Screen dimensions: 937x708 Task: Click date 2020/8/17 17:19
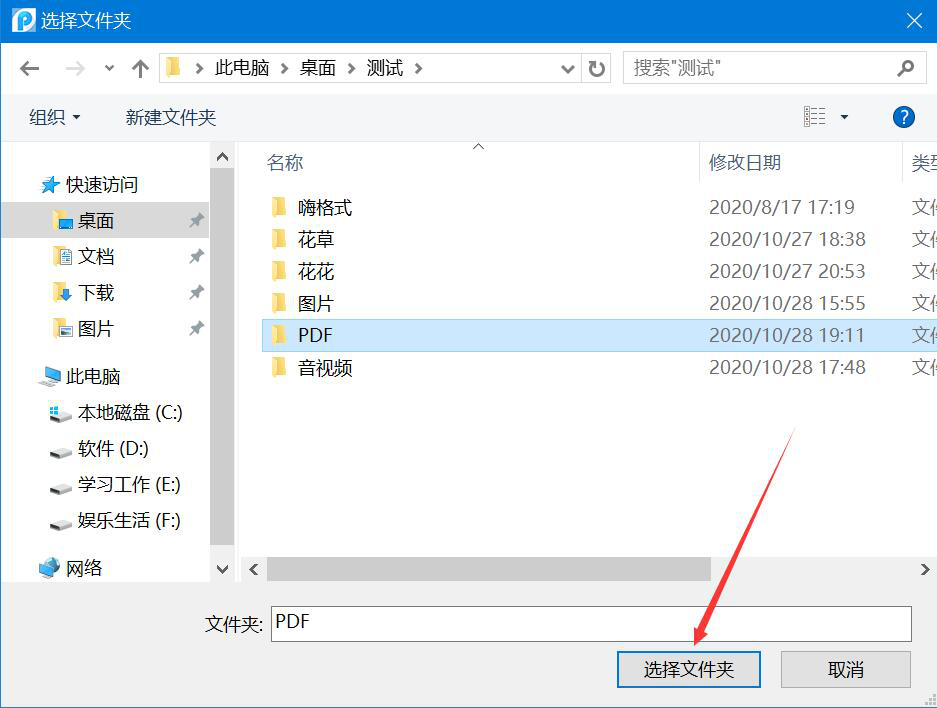(x=782, y=207)
